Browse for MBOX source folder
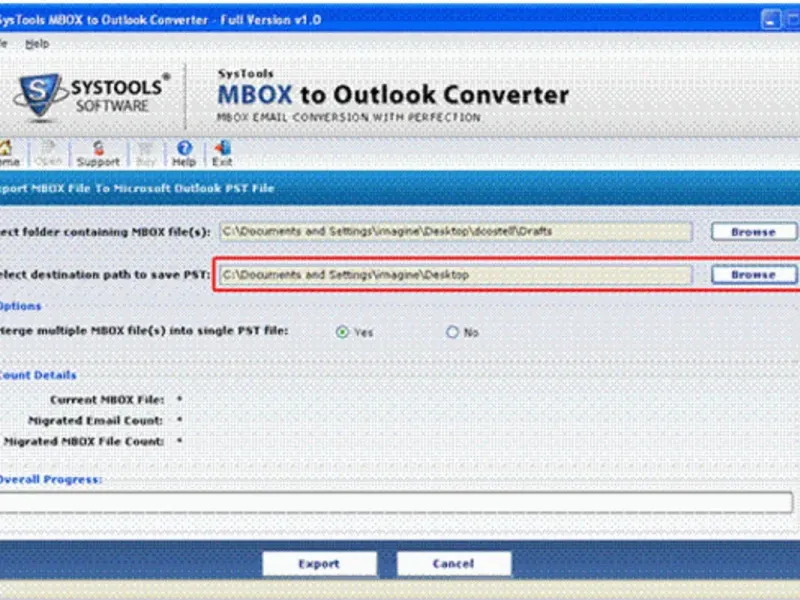This screenshot has height=600, width=800. (754, 232)
